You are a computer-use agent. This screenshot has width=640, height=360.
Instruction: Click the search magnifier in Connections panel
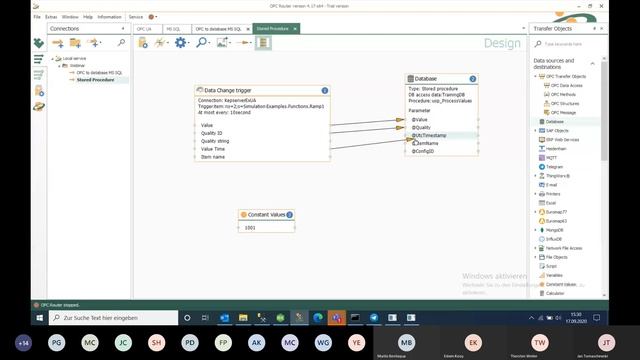tap(121, 42)
